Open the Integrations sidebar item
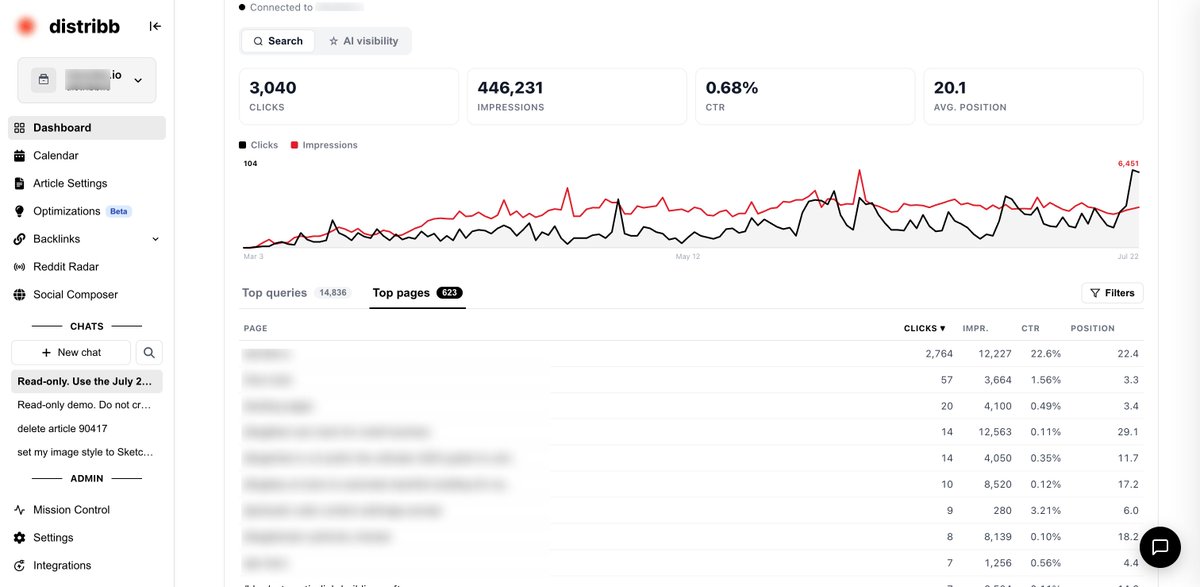1200x587 pixels. (87, 566)
